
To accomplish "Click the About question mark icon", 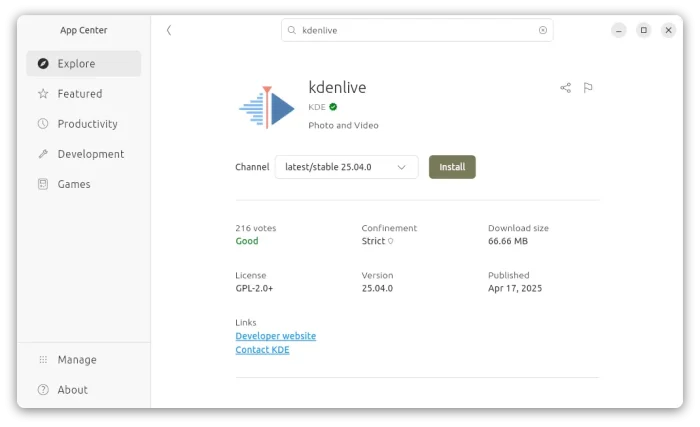I will (43, 390).
